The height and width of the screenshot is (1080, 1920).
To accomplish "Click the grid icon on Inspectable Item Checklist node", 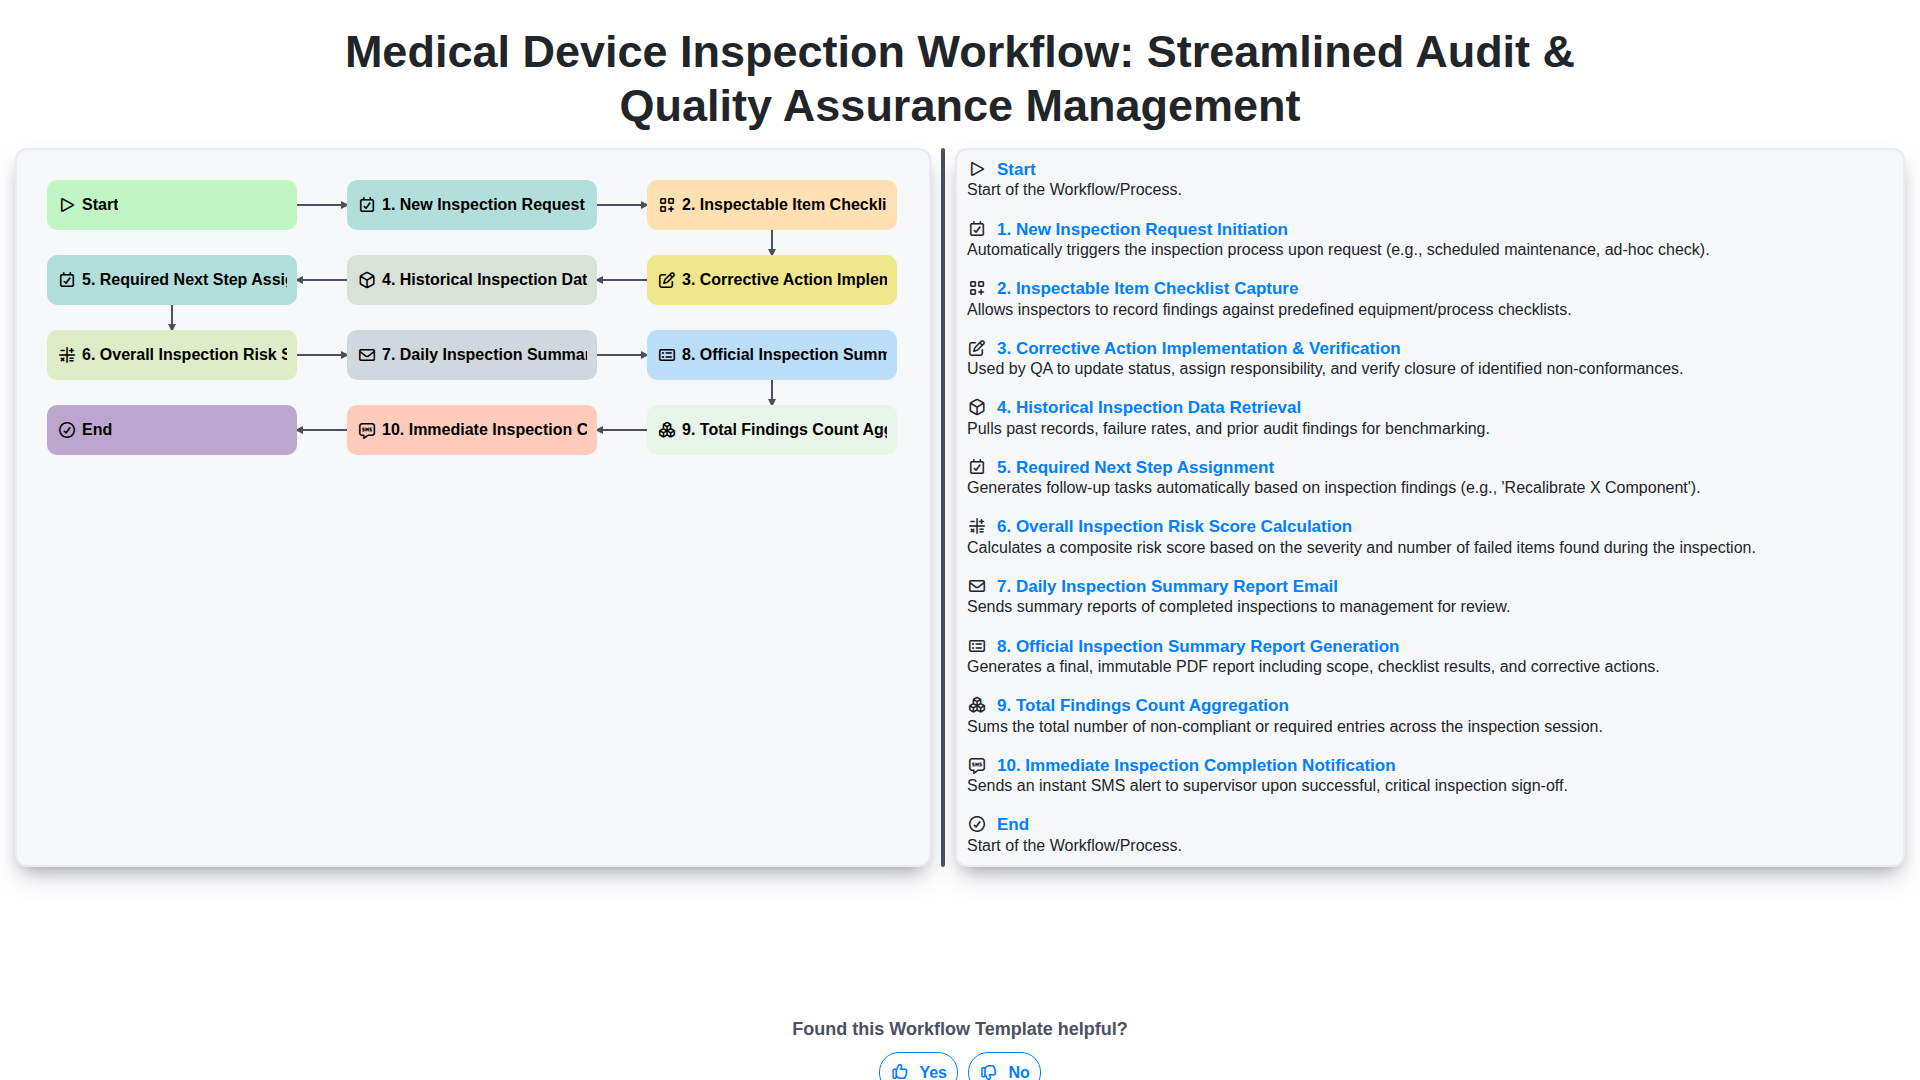I will tap(667, 205).
